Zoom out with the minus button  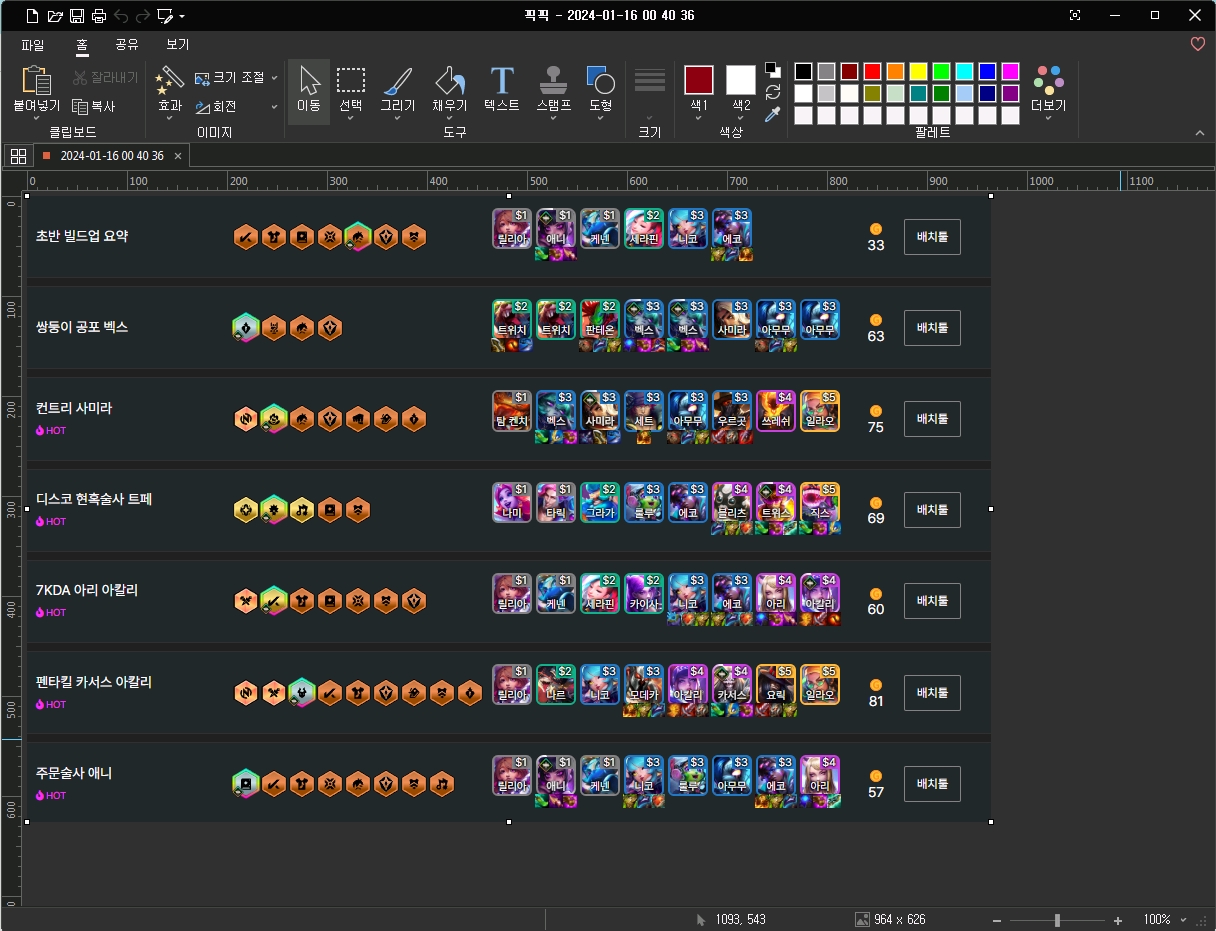[996, 920]
